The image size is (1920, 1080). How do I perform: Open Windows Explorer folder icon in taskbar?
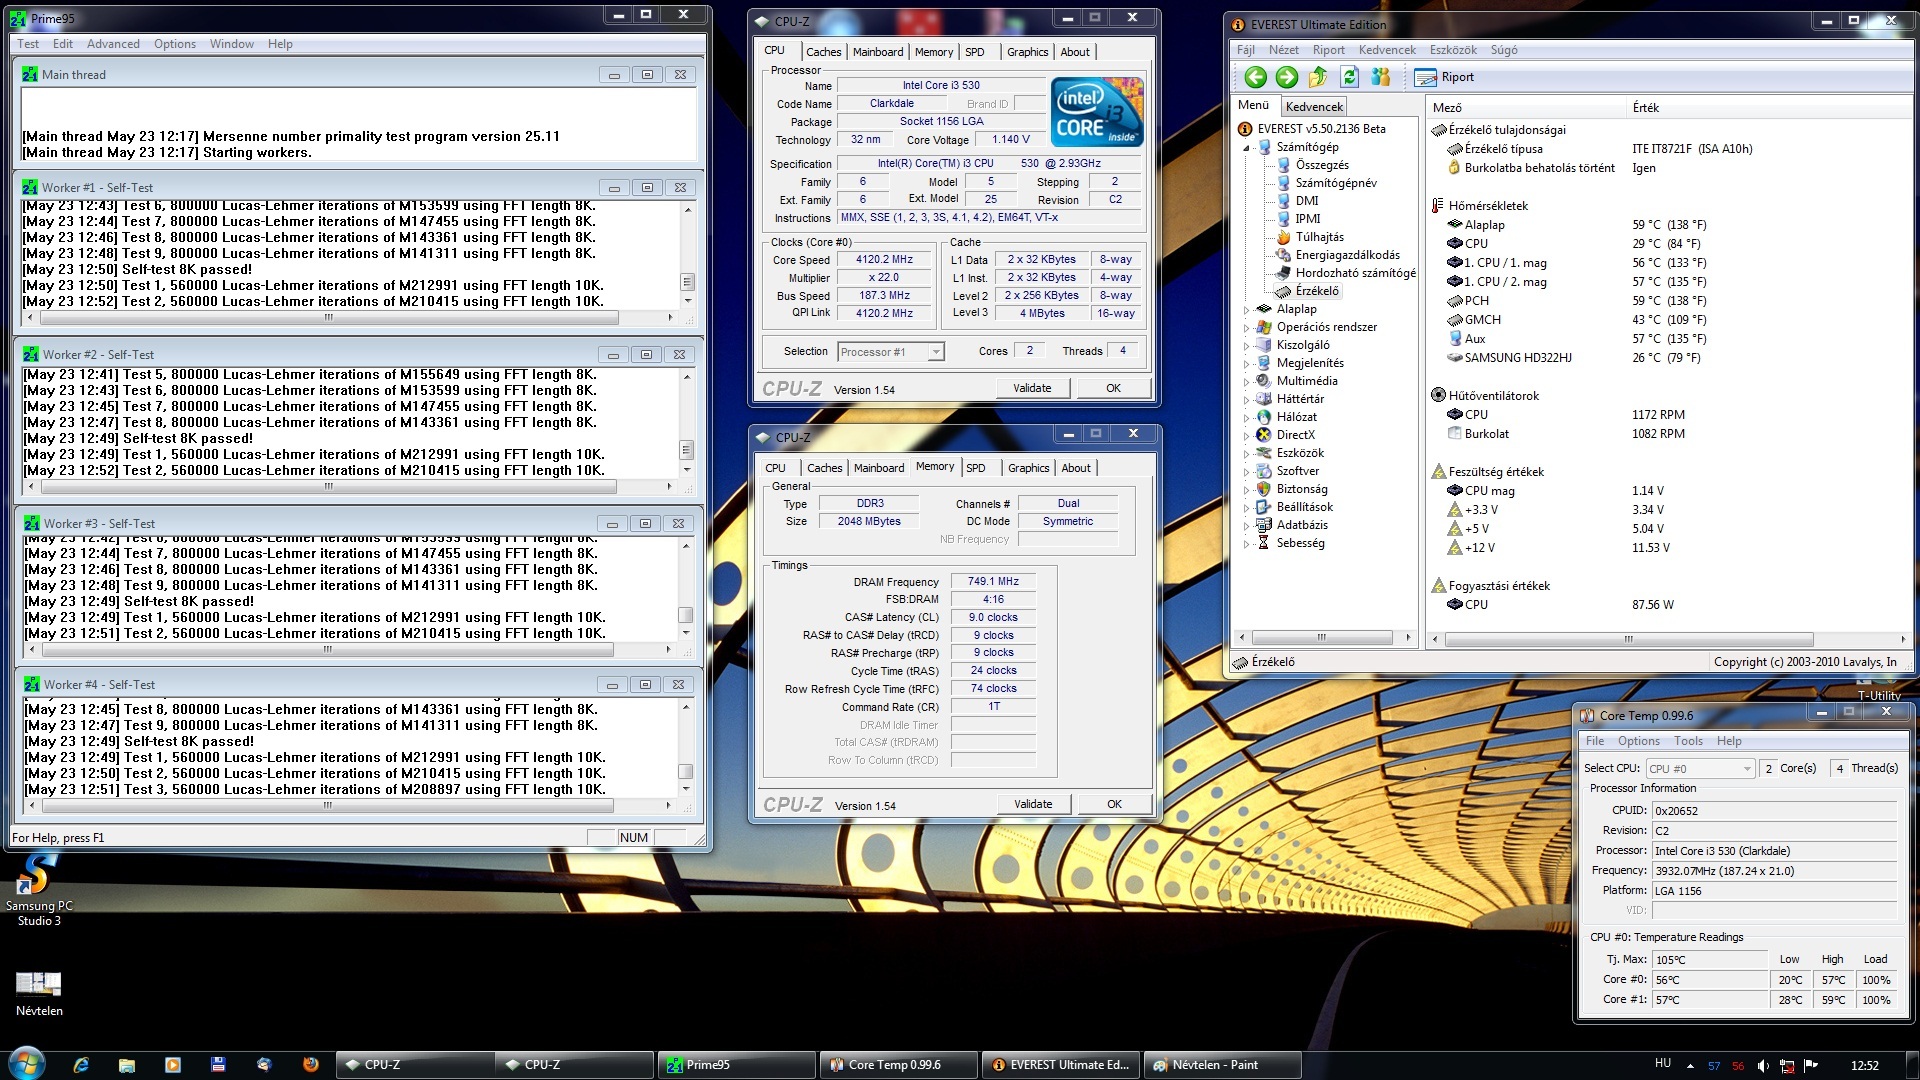(x=127, y=1065)
